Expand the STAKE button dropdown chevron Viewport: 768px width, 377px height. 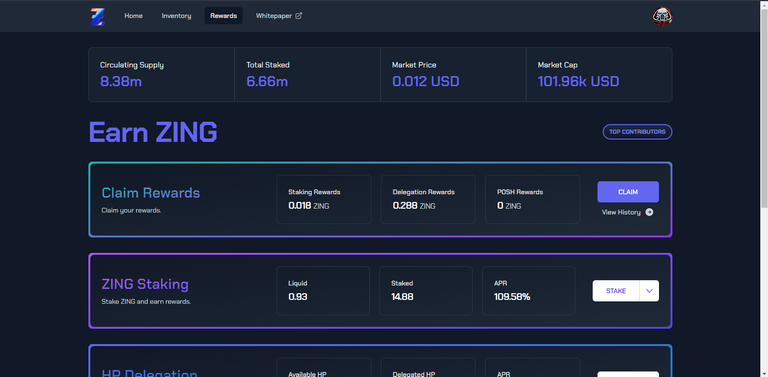[649, 291]
